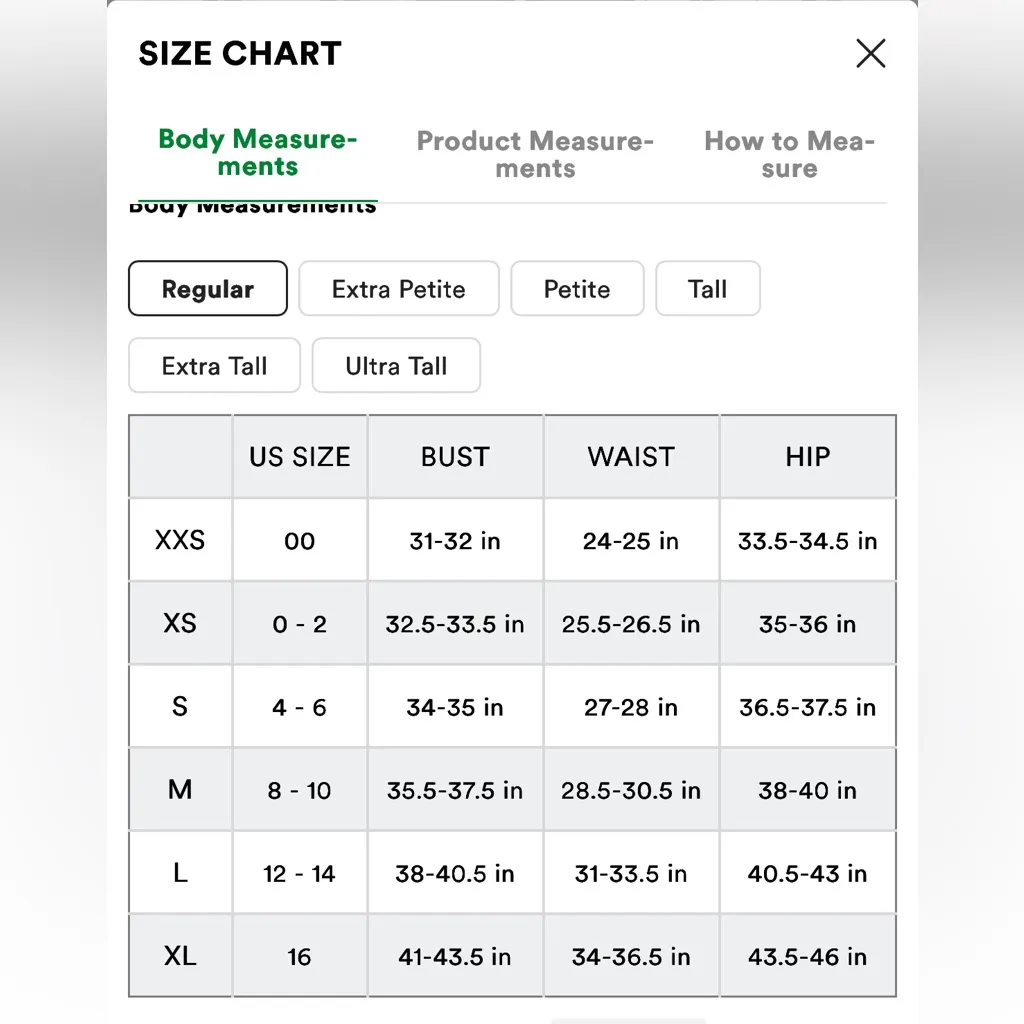The height and width of the screenshot is (1024, 1024).
Task: Click the US SIZE column header
Action: coord(300,457)
